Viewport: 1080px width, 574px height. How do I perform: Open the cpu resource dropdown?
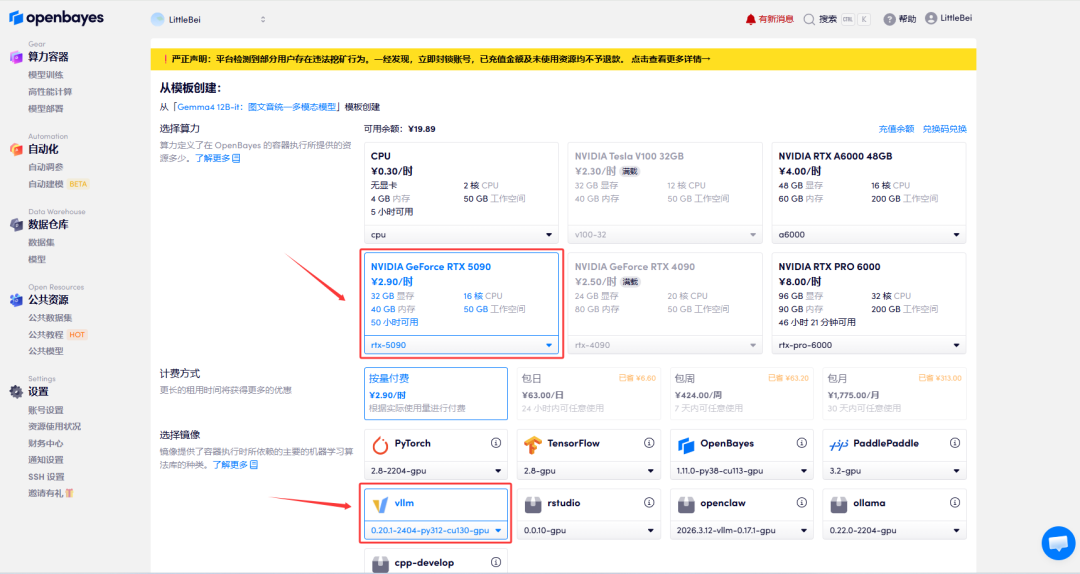(x=461, y=235)
